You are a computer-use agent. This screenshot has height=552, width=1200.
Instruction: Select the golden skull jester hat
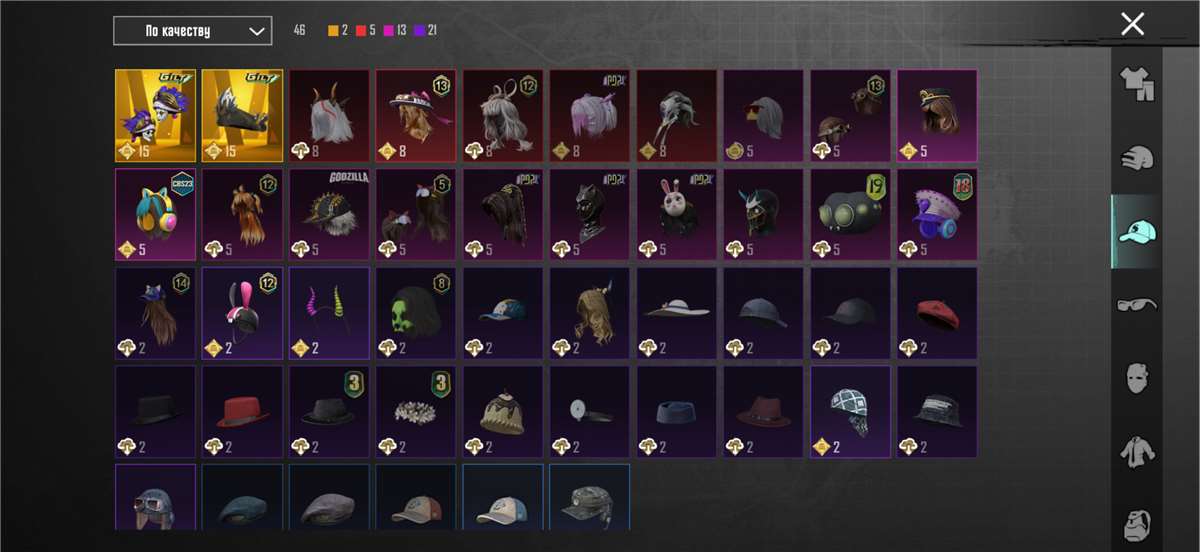[x=155, y=115]
